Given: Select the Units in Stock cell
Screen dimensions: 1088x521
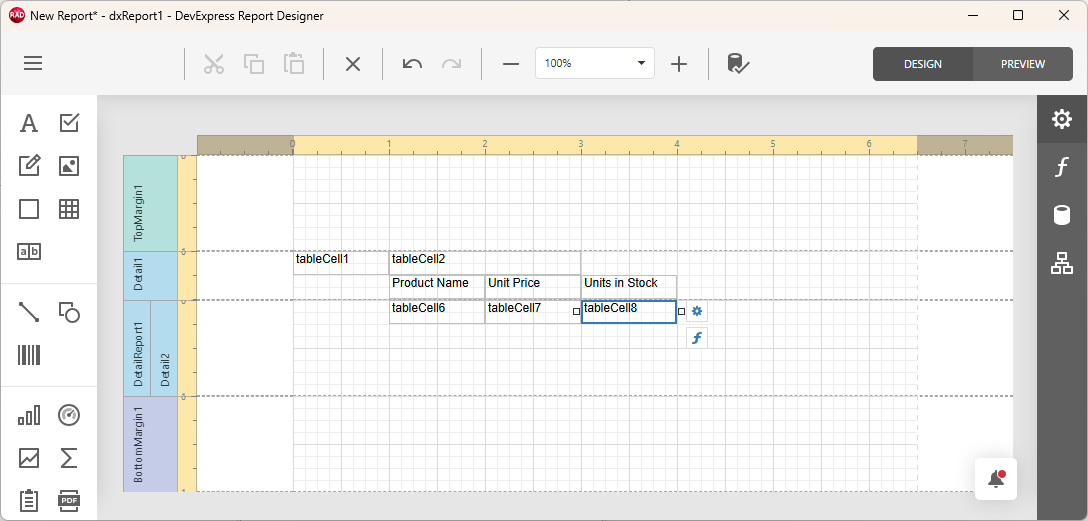Looking at the screenshot, I should 629,287.
